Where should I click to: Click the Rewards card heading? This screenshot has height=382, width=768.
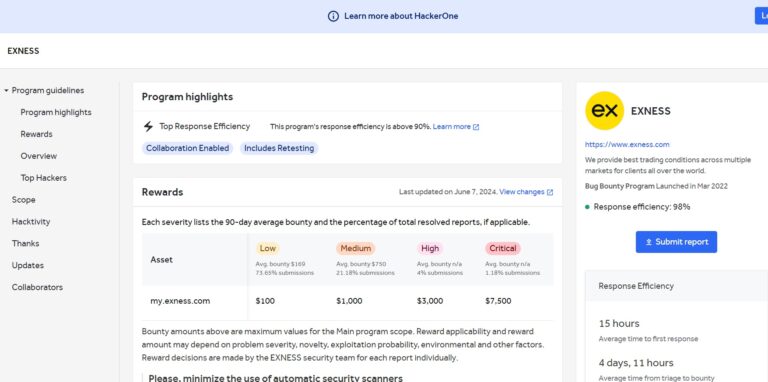tap(162, 192)
